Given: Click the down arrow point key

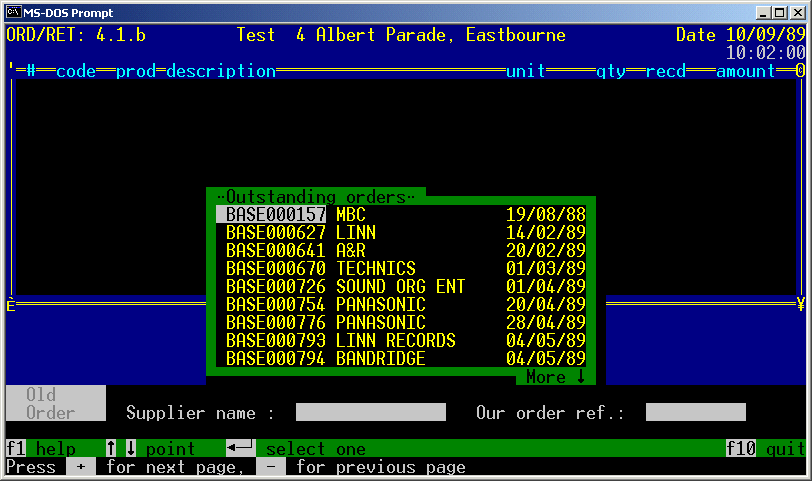Looking at the screenshot, I should 131,448.
